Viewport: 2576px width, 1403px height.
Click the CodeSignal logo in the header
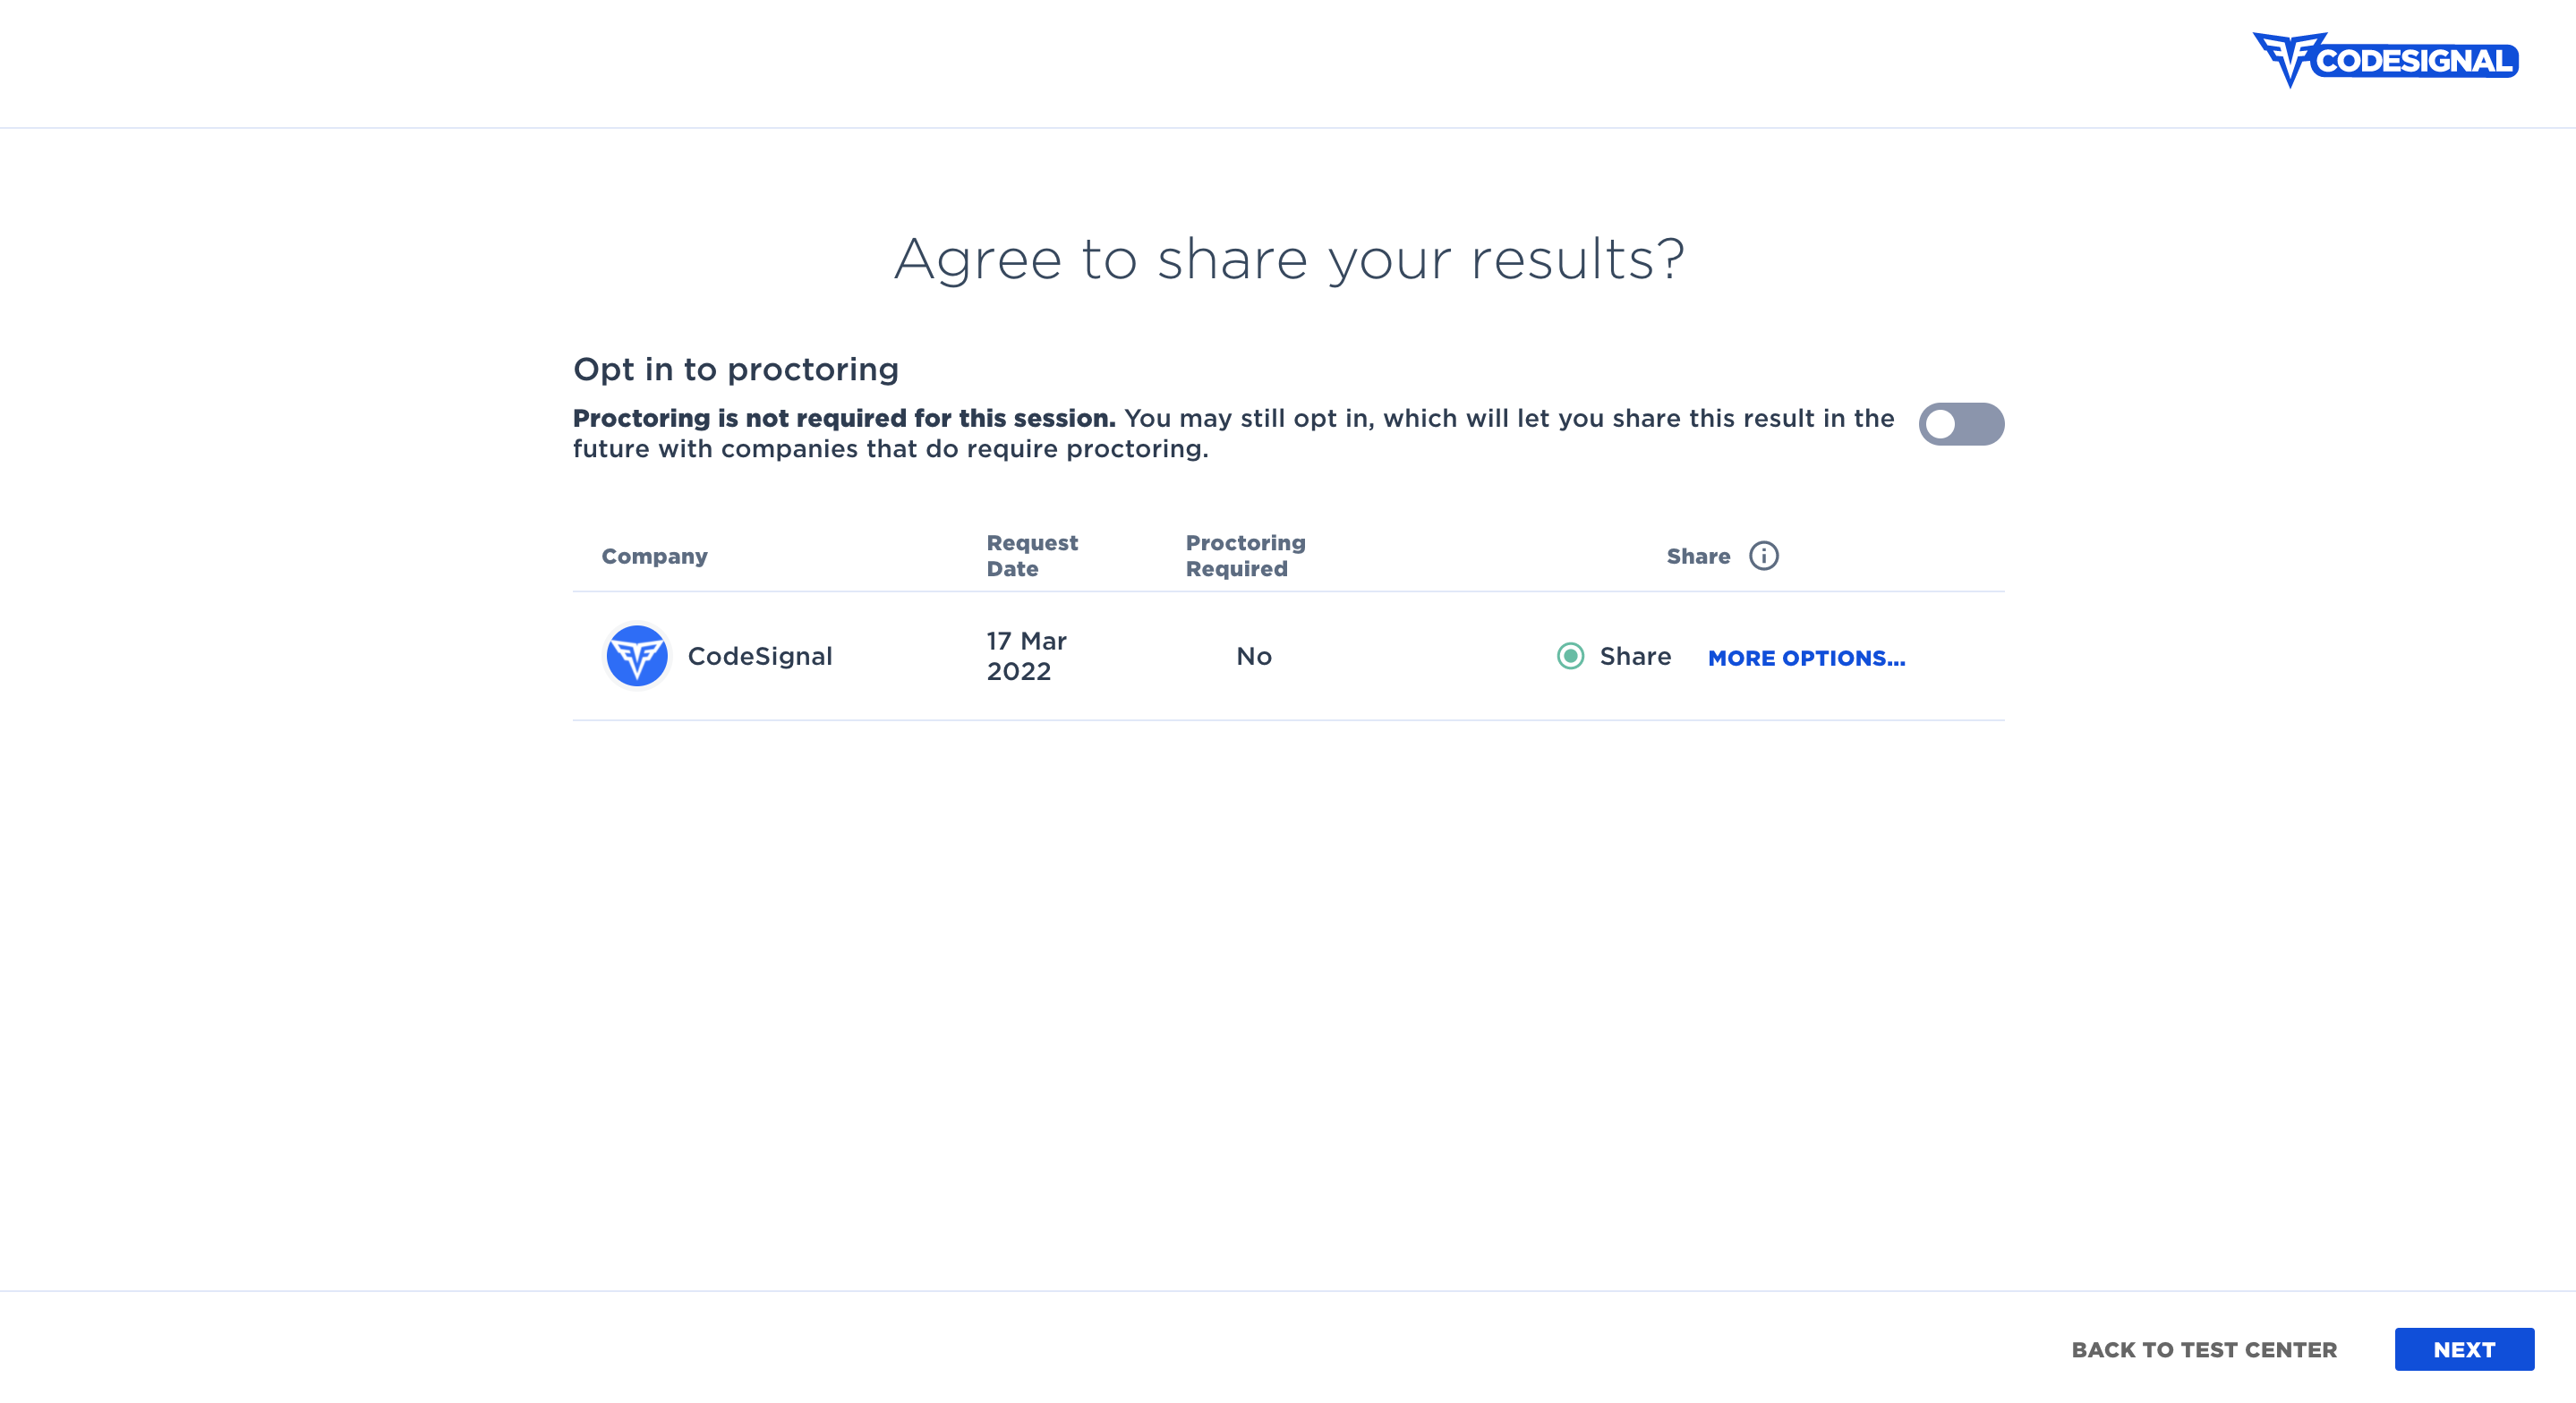coord(2385,60)
